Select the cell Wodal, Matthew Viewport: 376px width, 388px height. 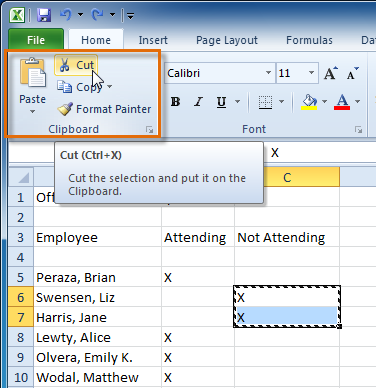(x=98, y=377)
